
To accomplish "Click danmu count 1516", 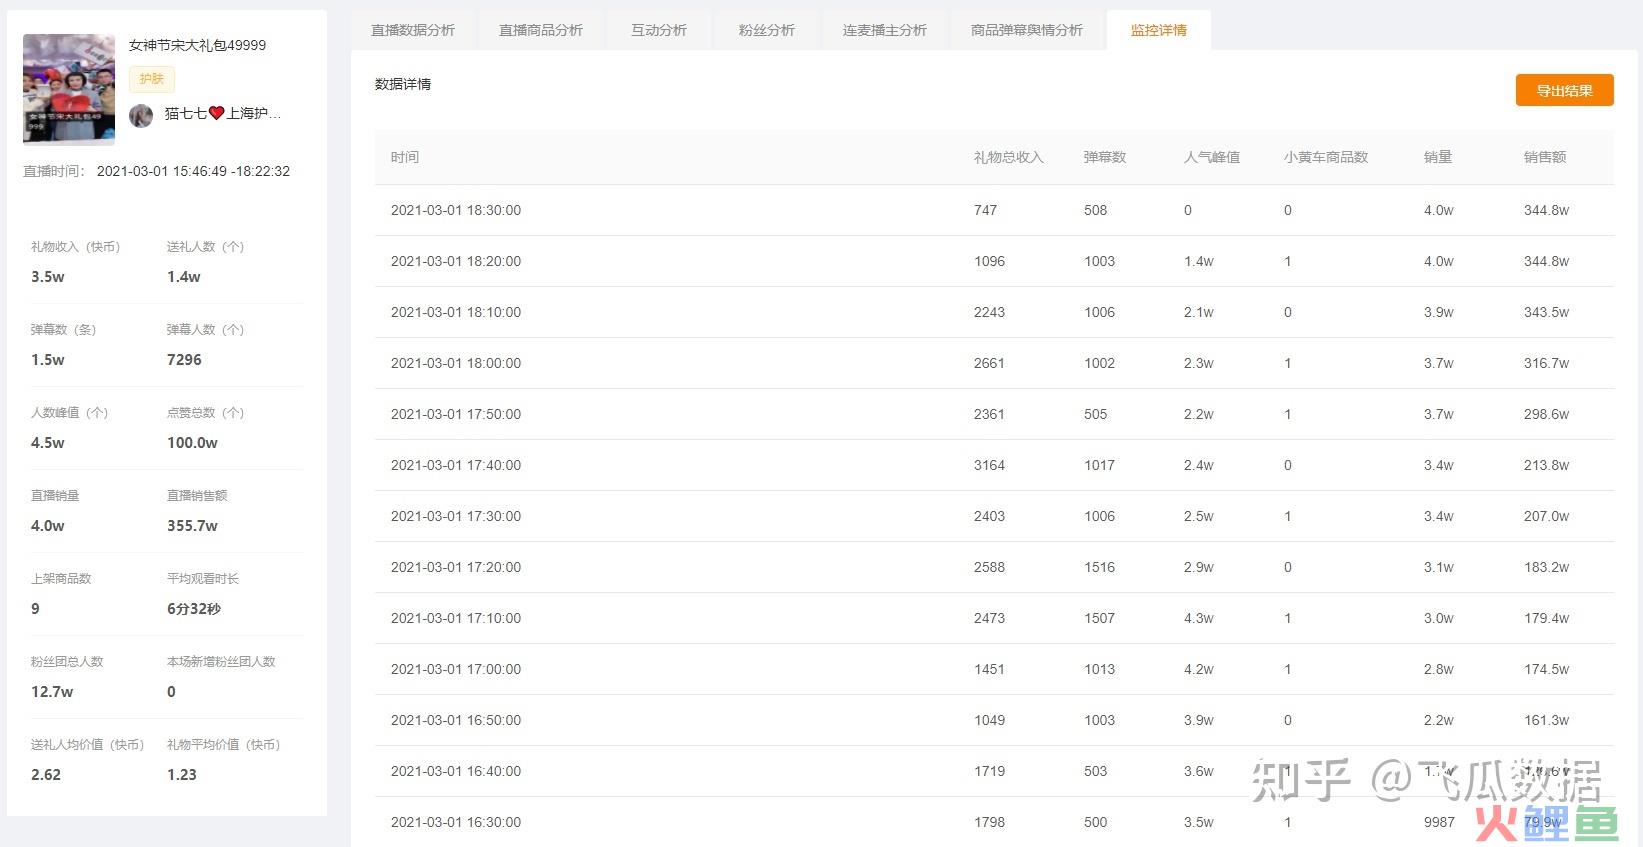I will 1099,567.
